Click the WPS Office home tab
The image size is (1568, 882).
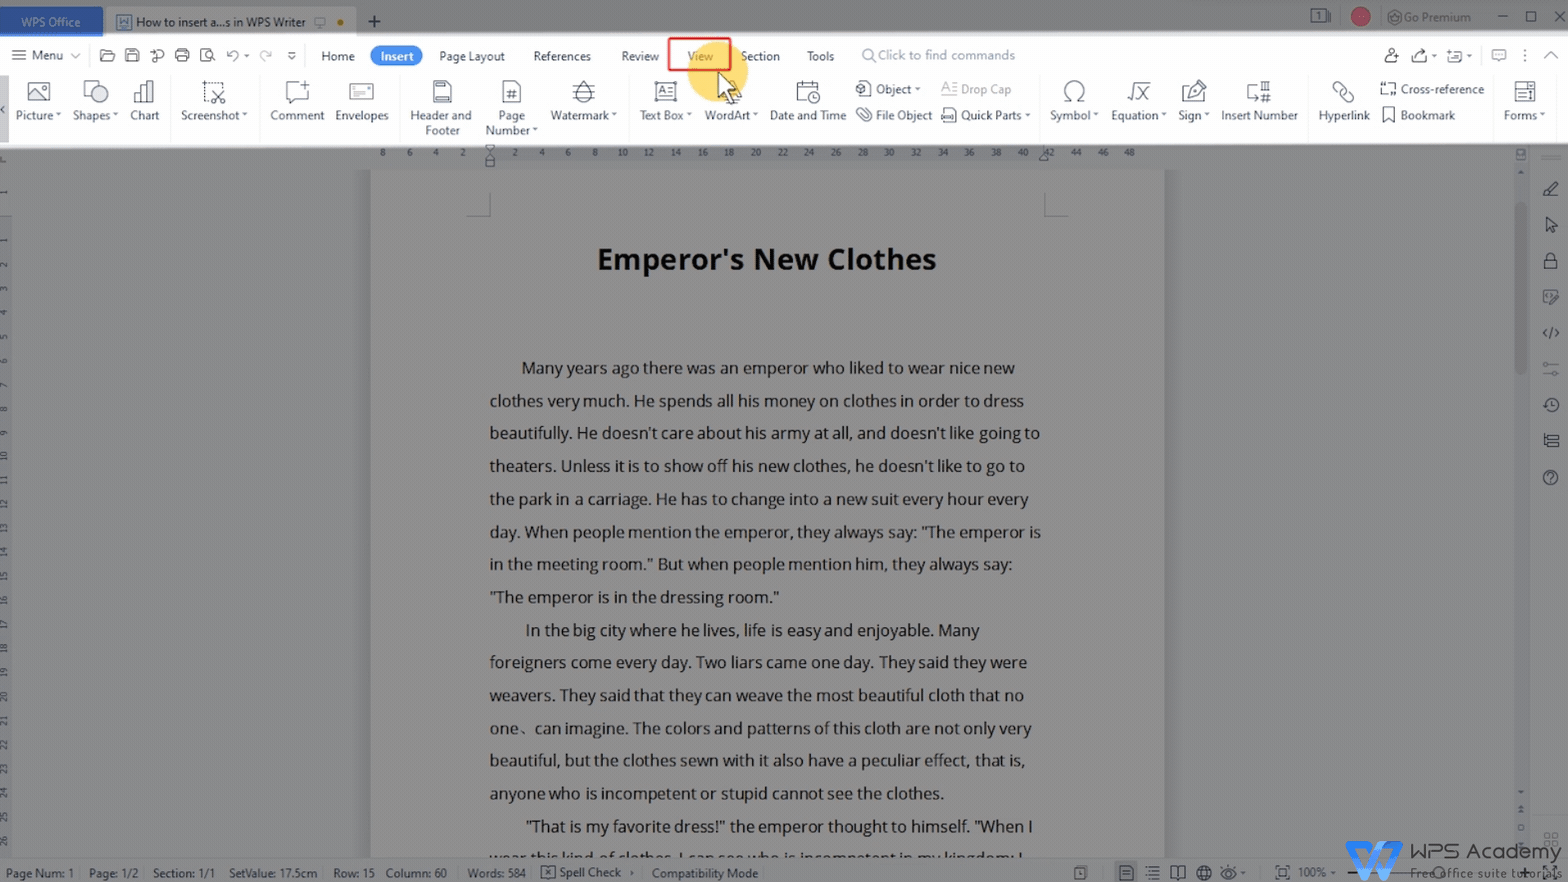51,21
